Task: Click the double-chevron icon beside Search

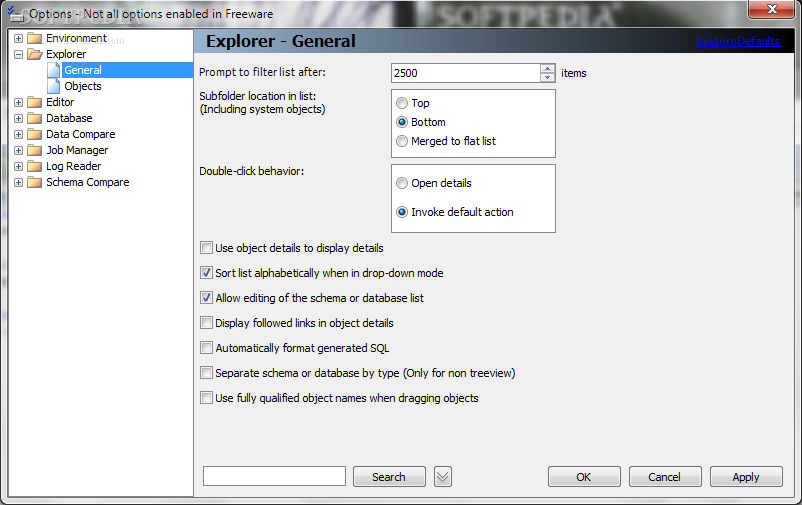Action: 442,477
